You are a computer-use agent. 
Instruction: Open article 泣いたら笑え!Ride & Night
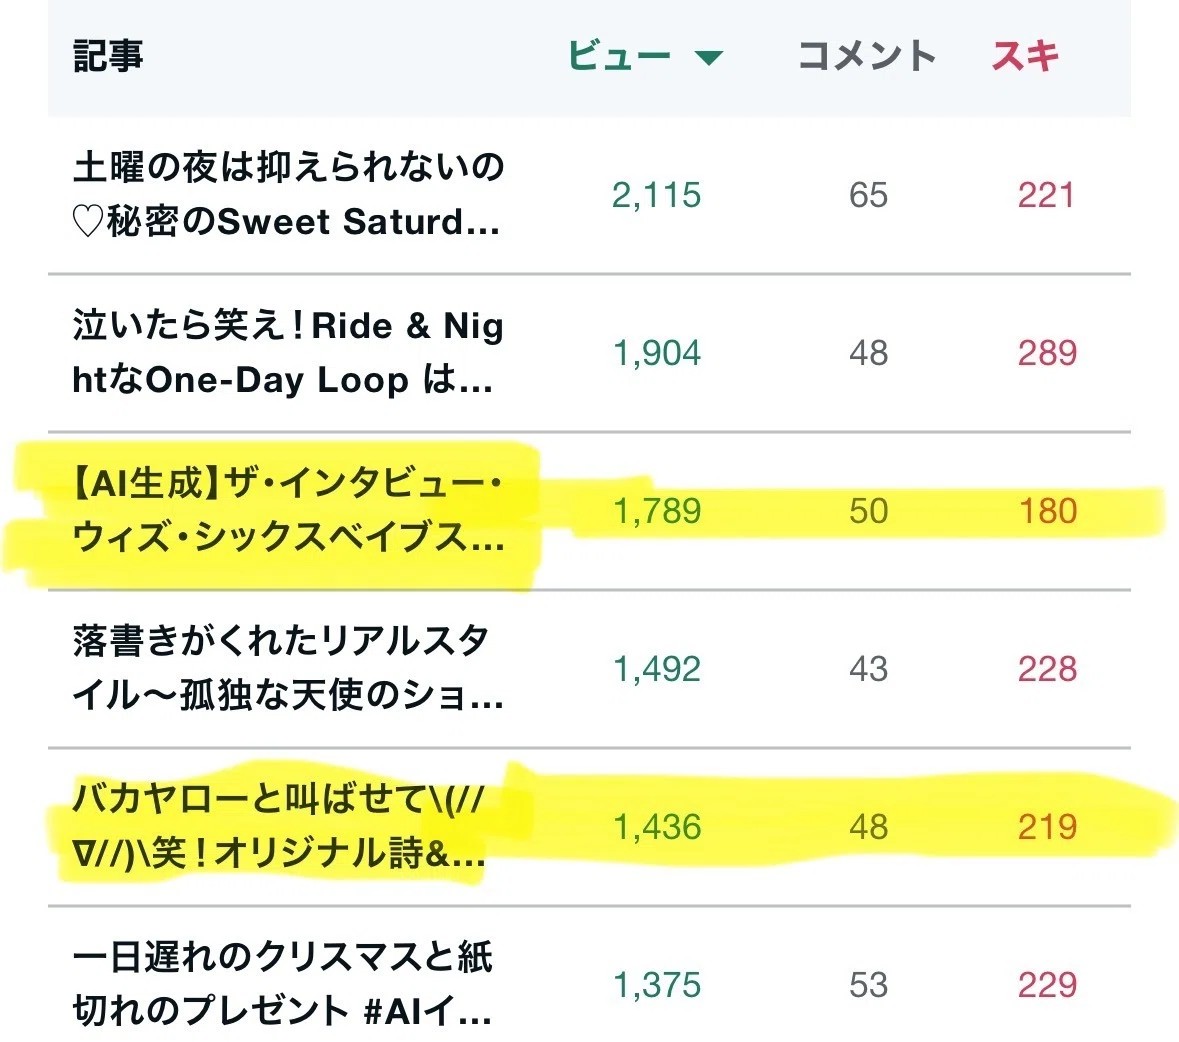[288, 353]
